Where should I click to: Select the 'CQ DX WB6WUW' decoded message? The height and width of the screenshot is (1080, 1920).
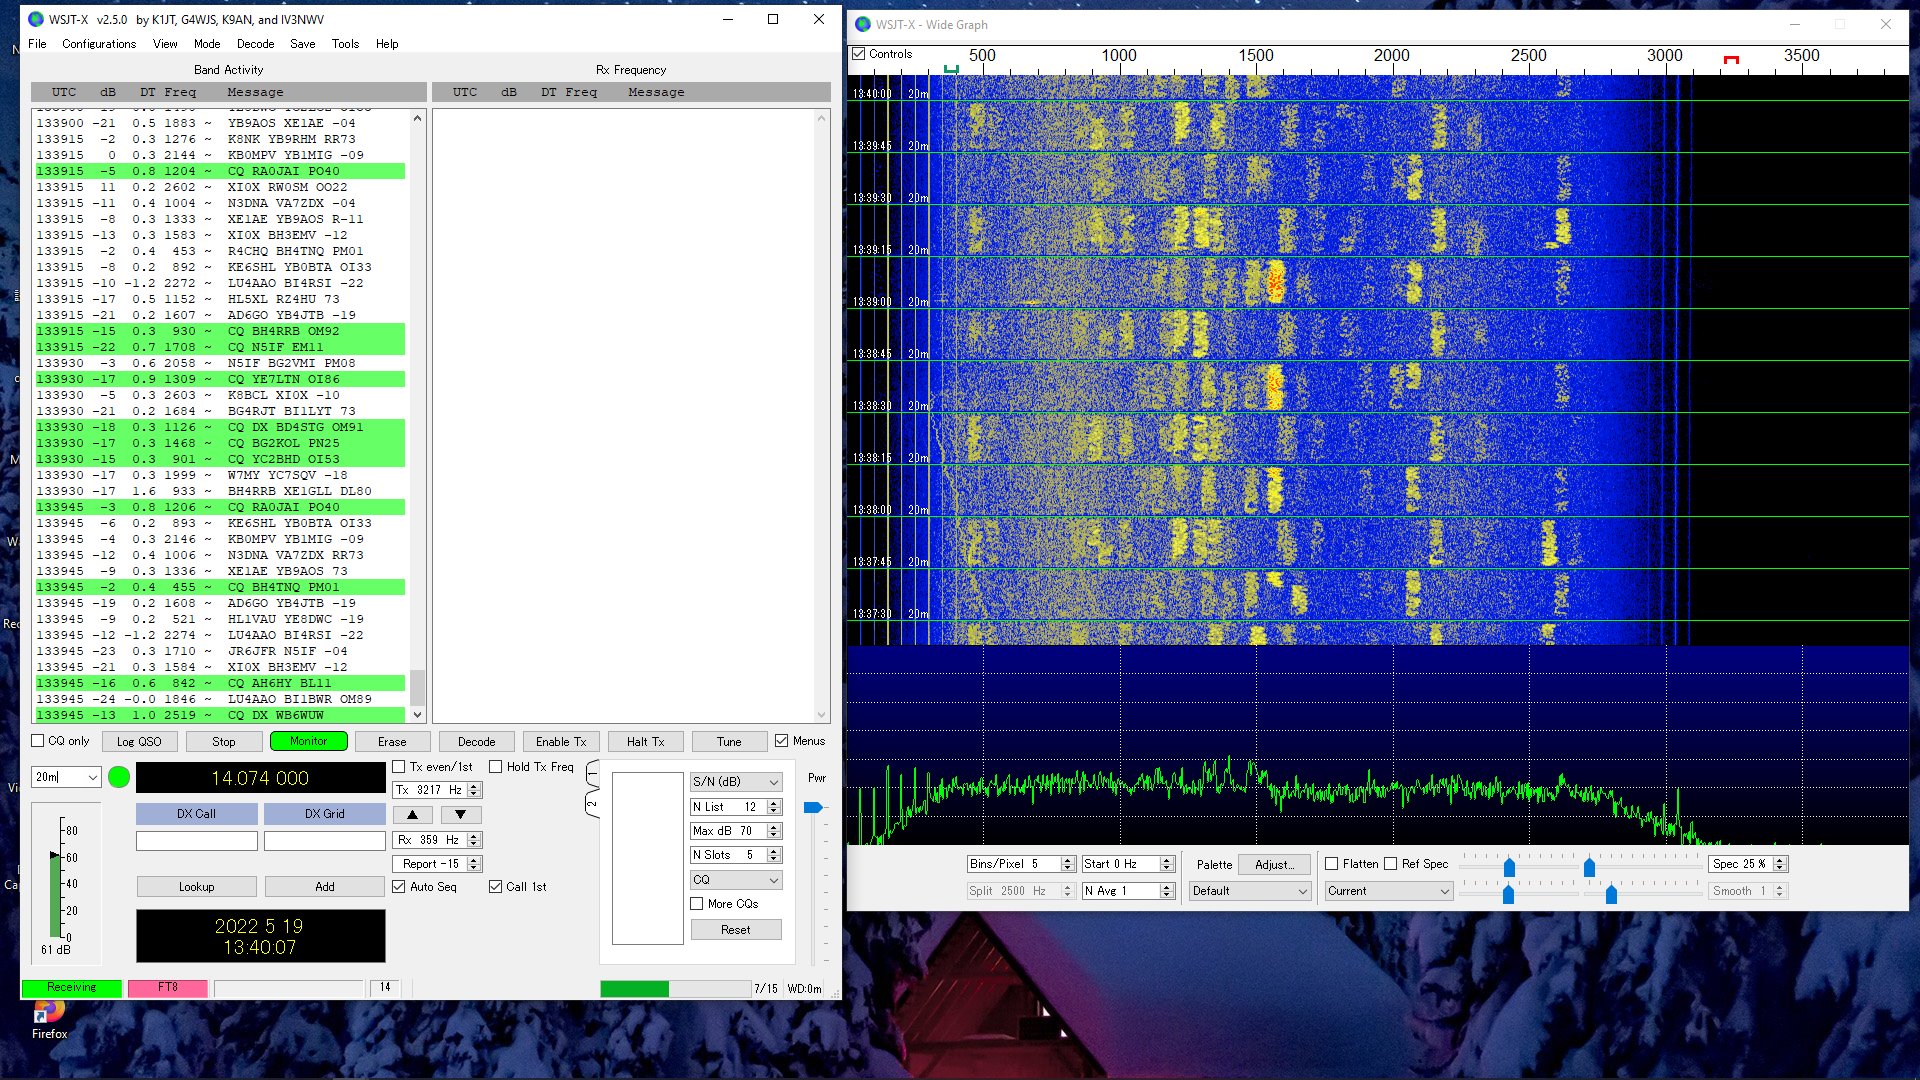pyautogui.click(x=220, y=715)
